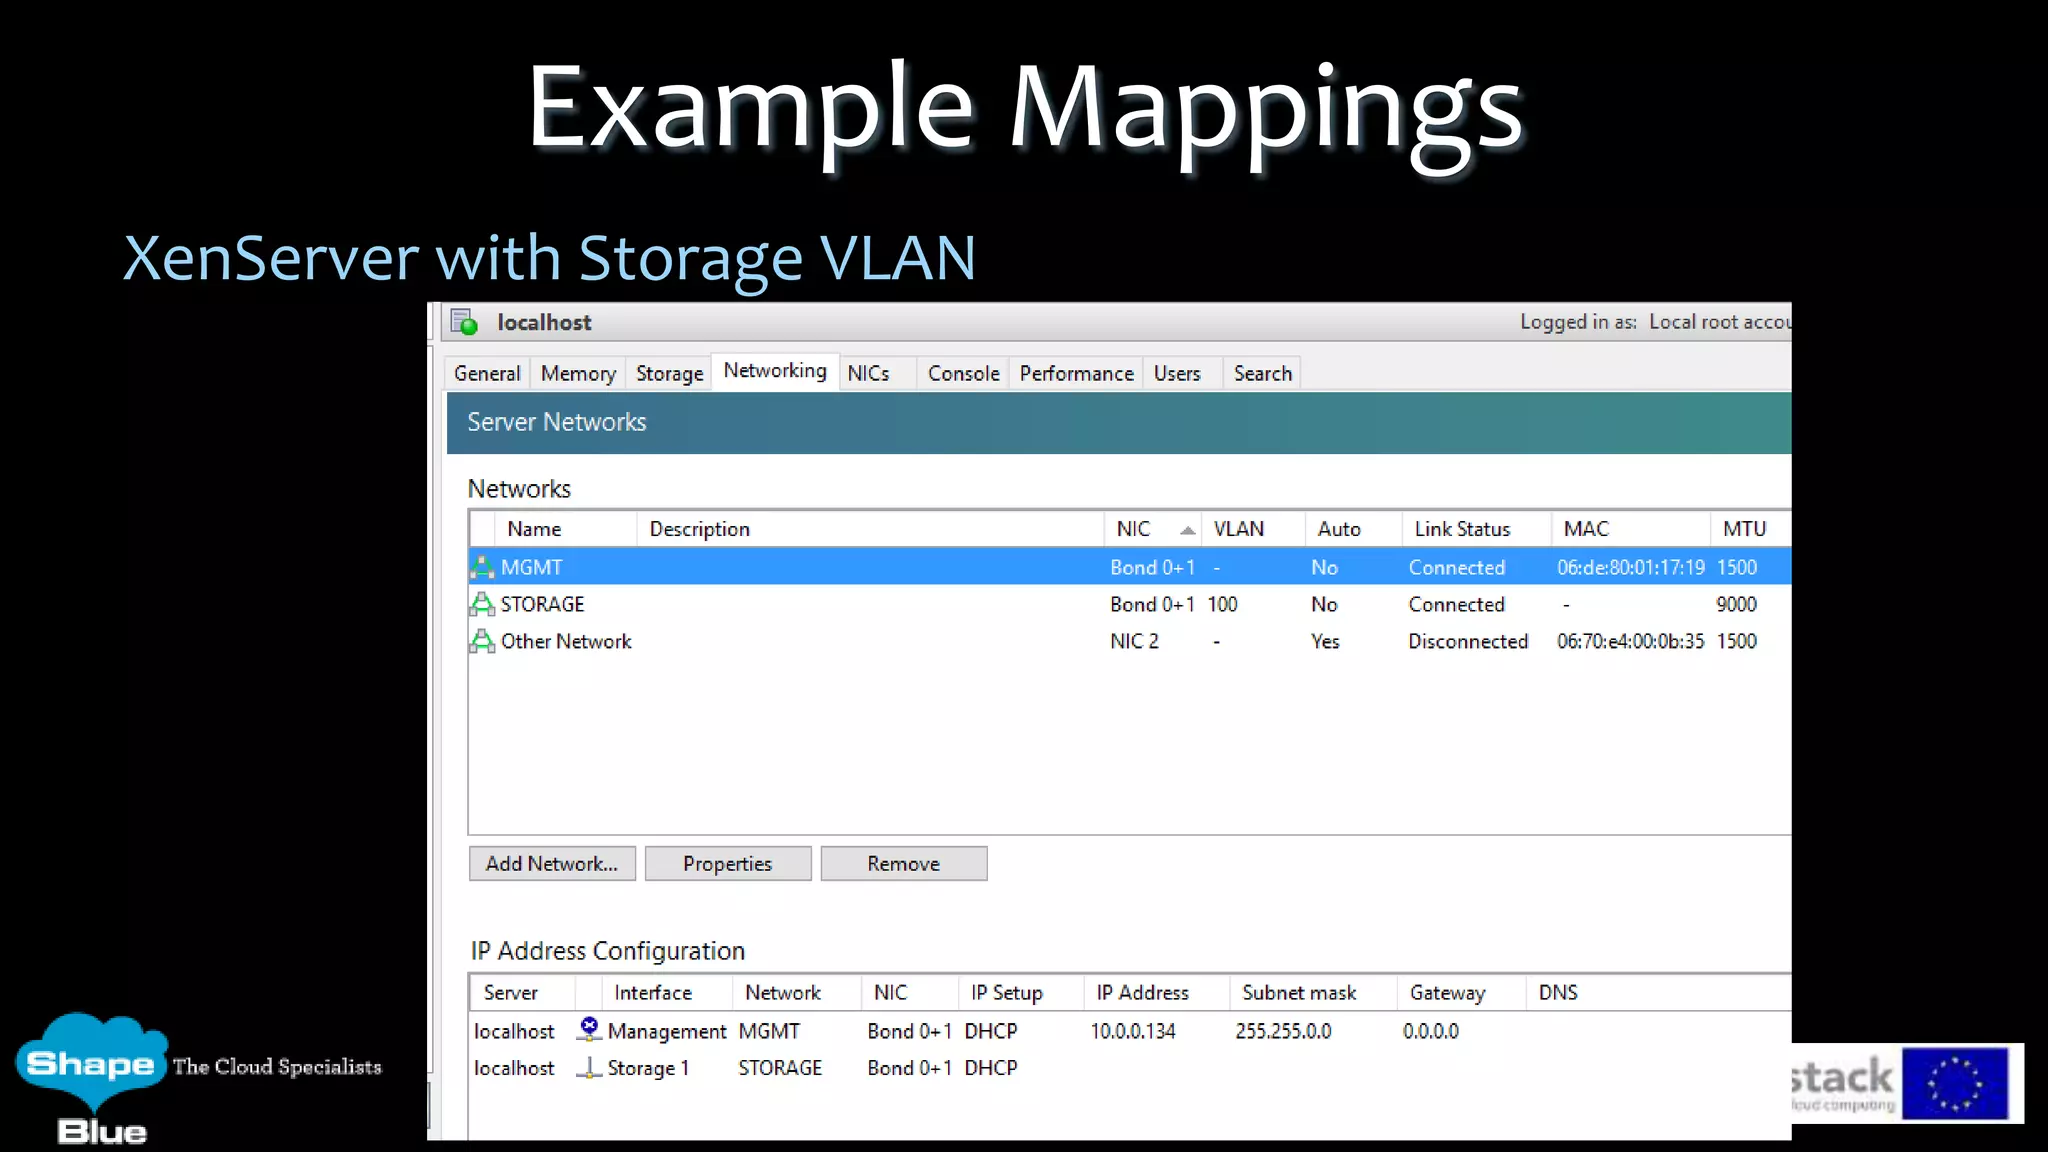Click the localhost server icon in header
Image resolution: width=2048 pixels, height=1152 pixels.
tap(464, 322)
